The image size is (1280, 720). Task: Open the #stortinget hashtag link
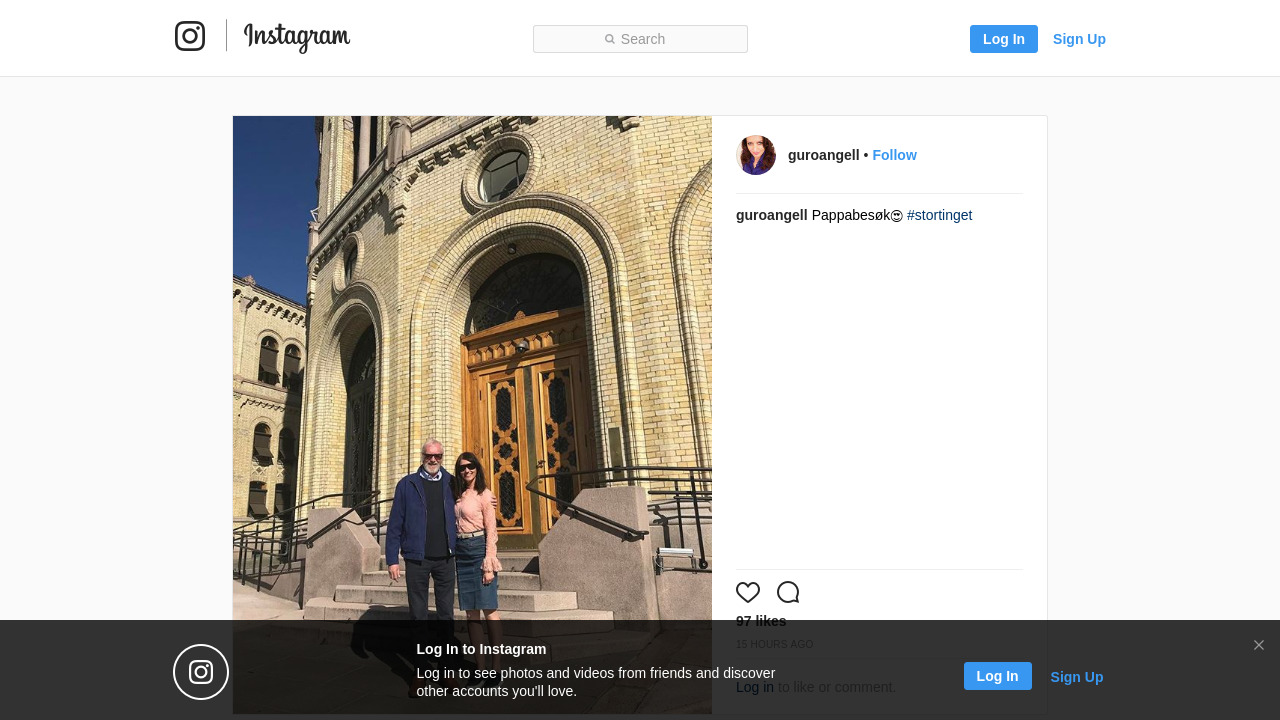click(x=939, y=215)
